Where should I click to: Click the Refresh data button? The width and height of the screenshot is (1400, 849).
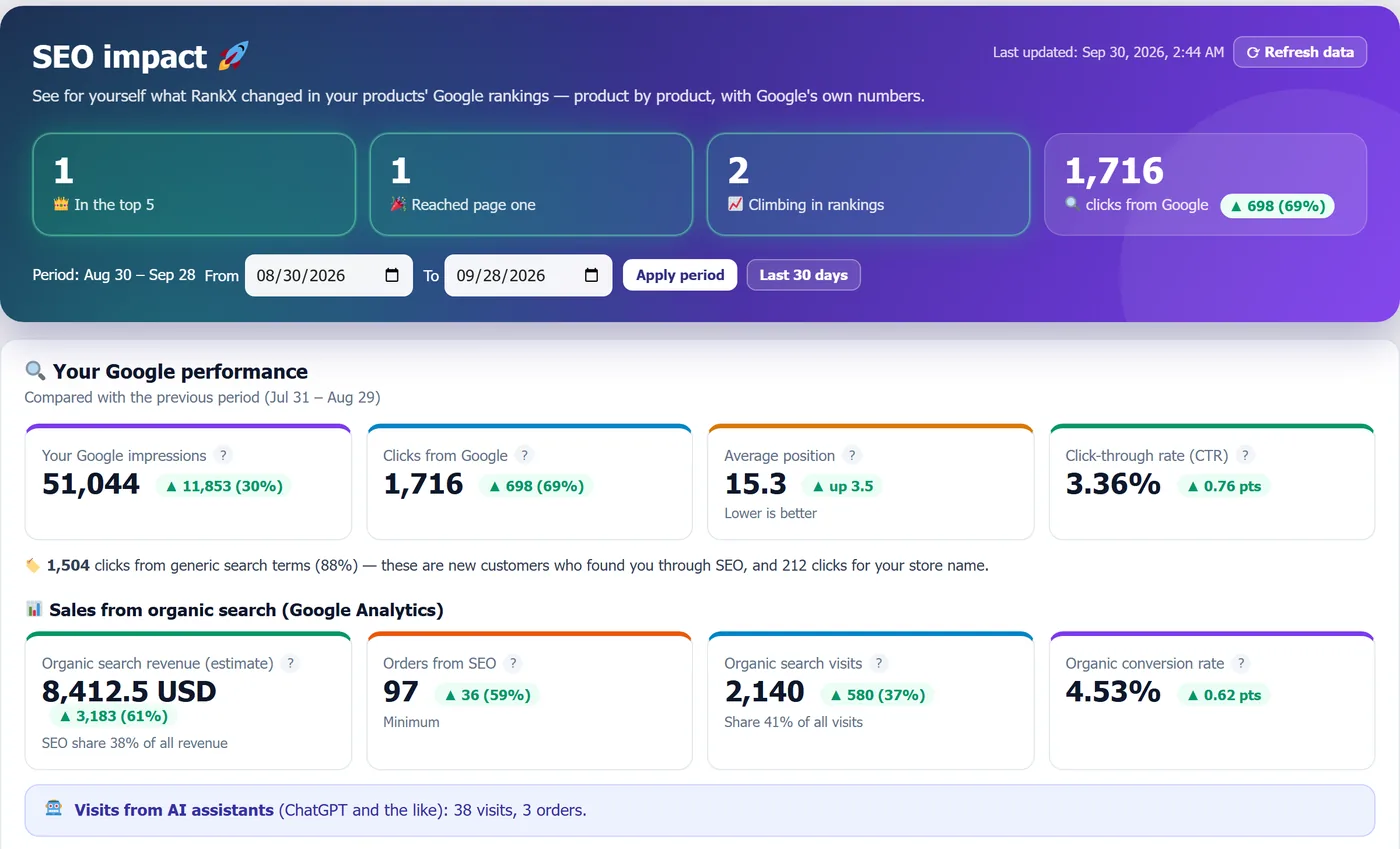(x=1300, y=52)
